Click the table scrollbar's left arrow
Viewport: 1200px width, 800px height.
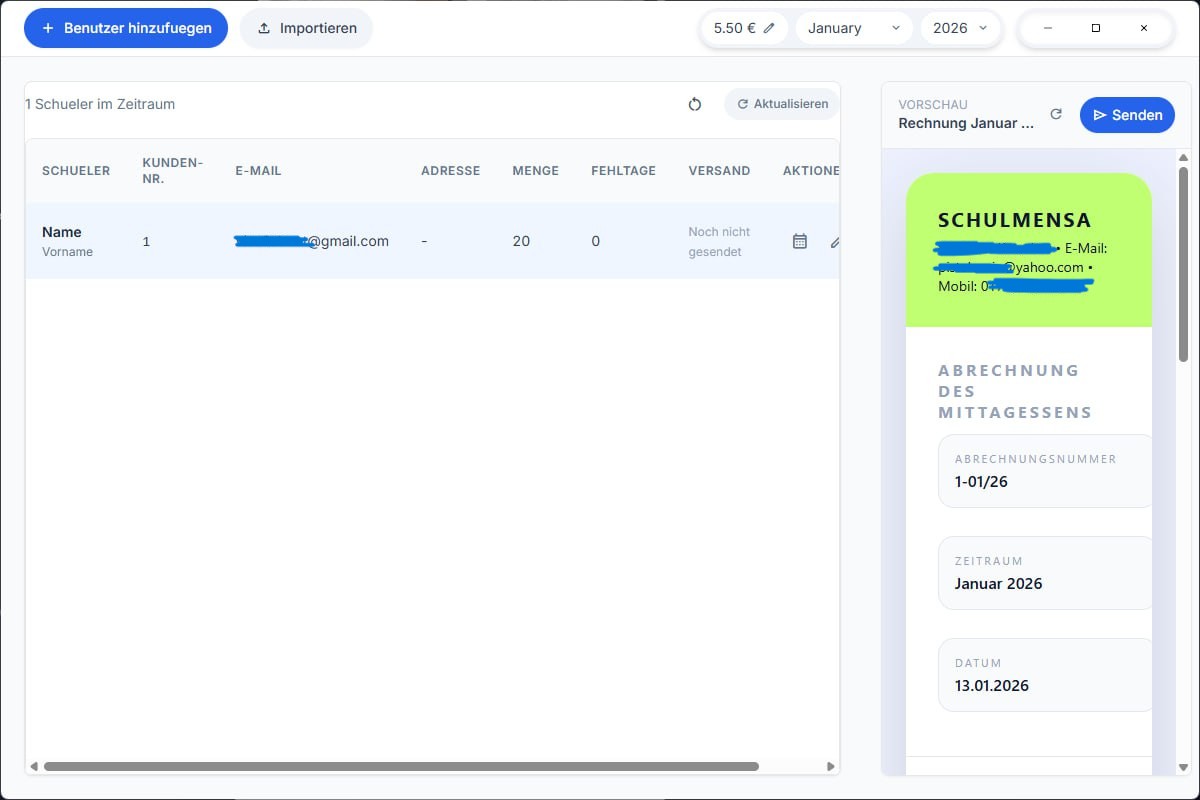pos(33,767)
